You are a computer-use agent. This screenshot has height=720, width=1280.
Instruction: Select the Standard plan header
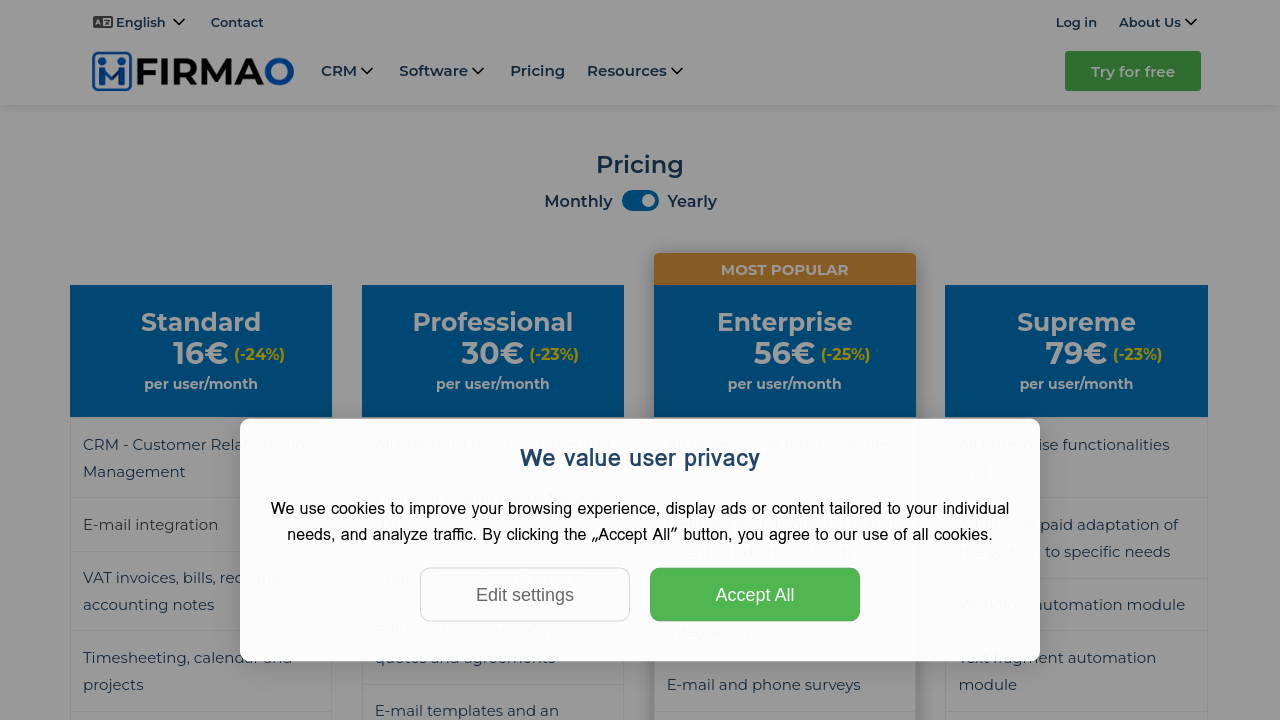tap(201, 322)
